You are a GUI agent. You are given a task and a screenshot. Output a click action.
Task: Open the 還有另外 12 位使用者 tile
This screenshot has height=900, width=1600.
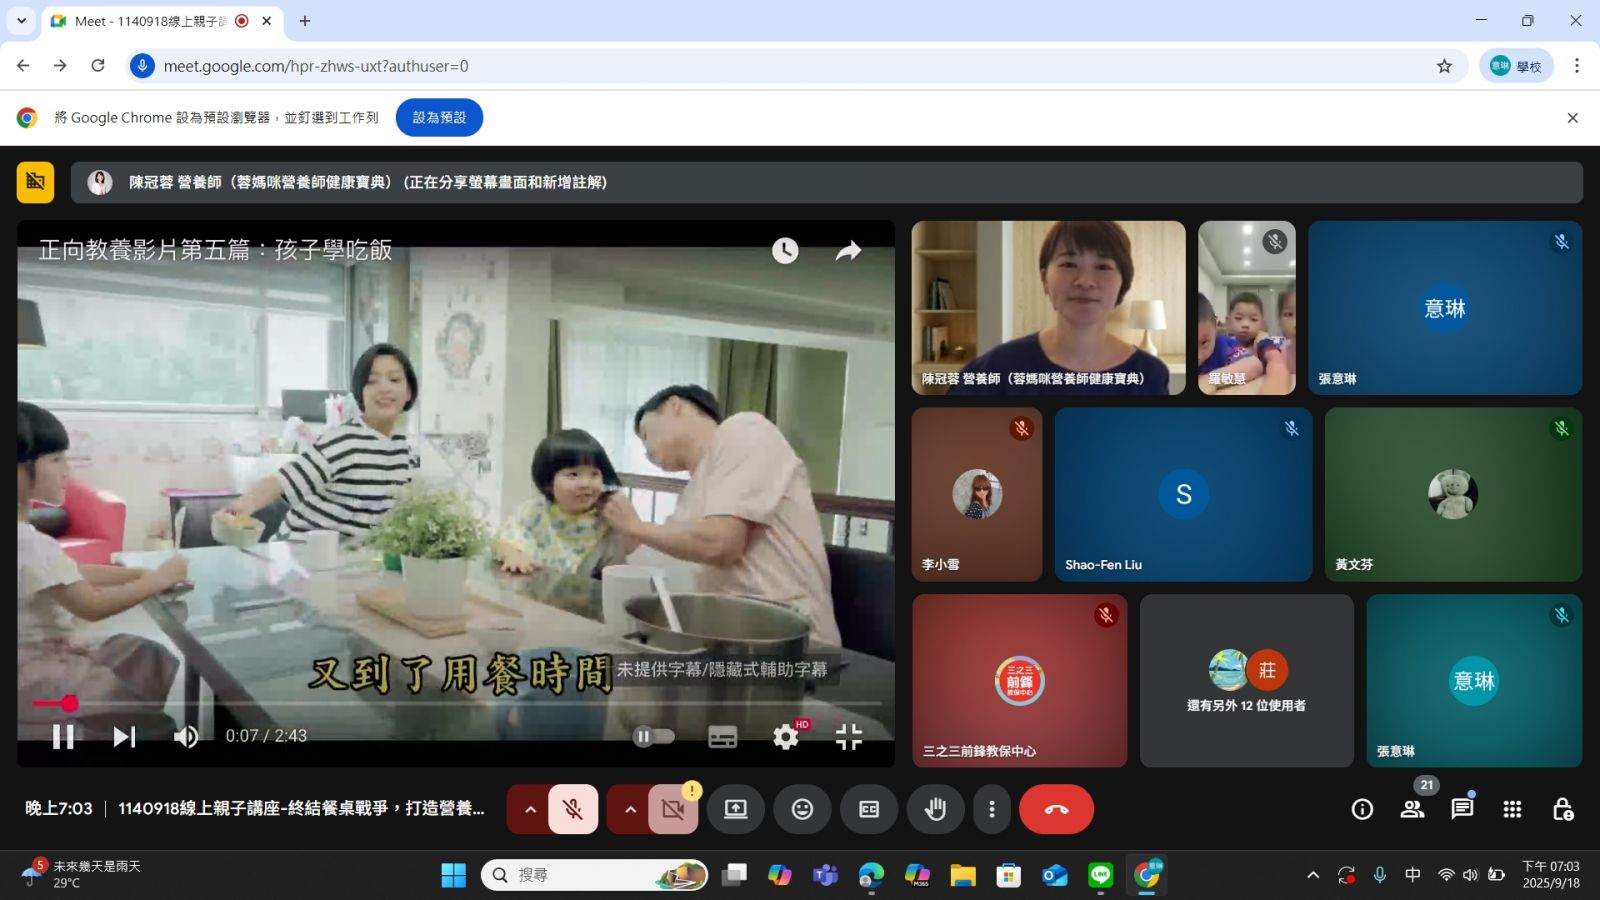1246,681
